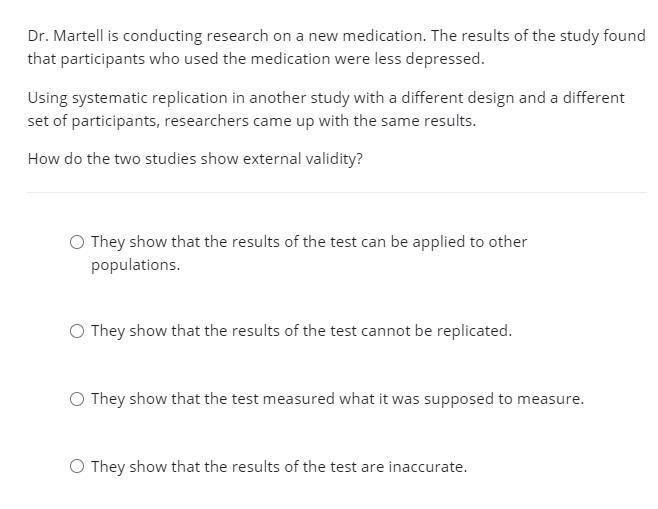Click the word 'populations.' in the first answer
The width and height of the screenshot is (658, 509).
pyautogui.click(x=136, y=265)
